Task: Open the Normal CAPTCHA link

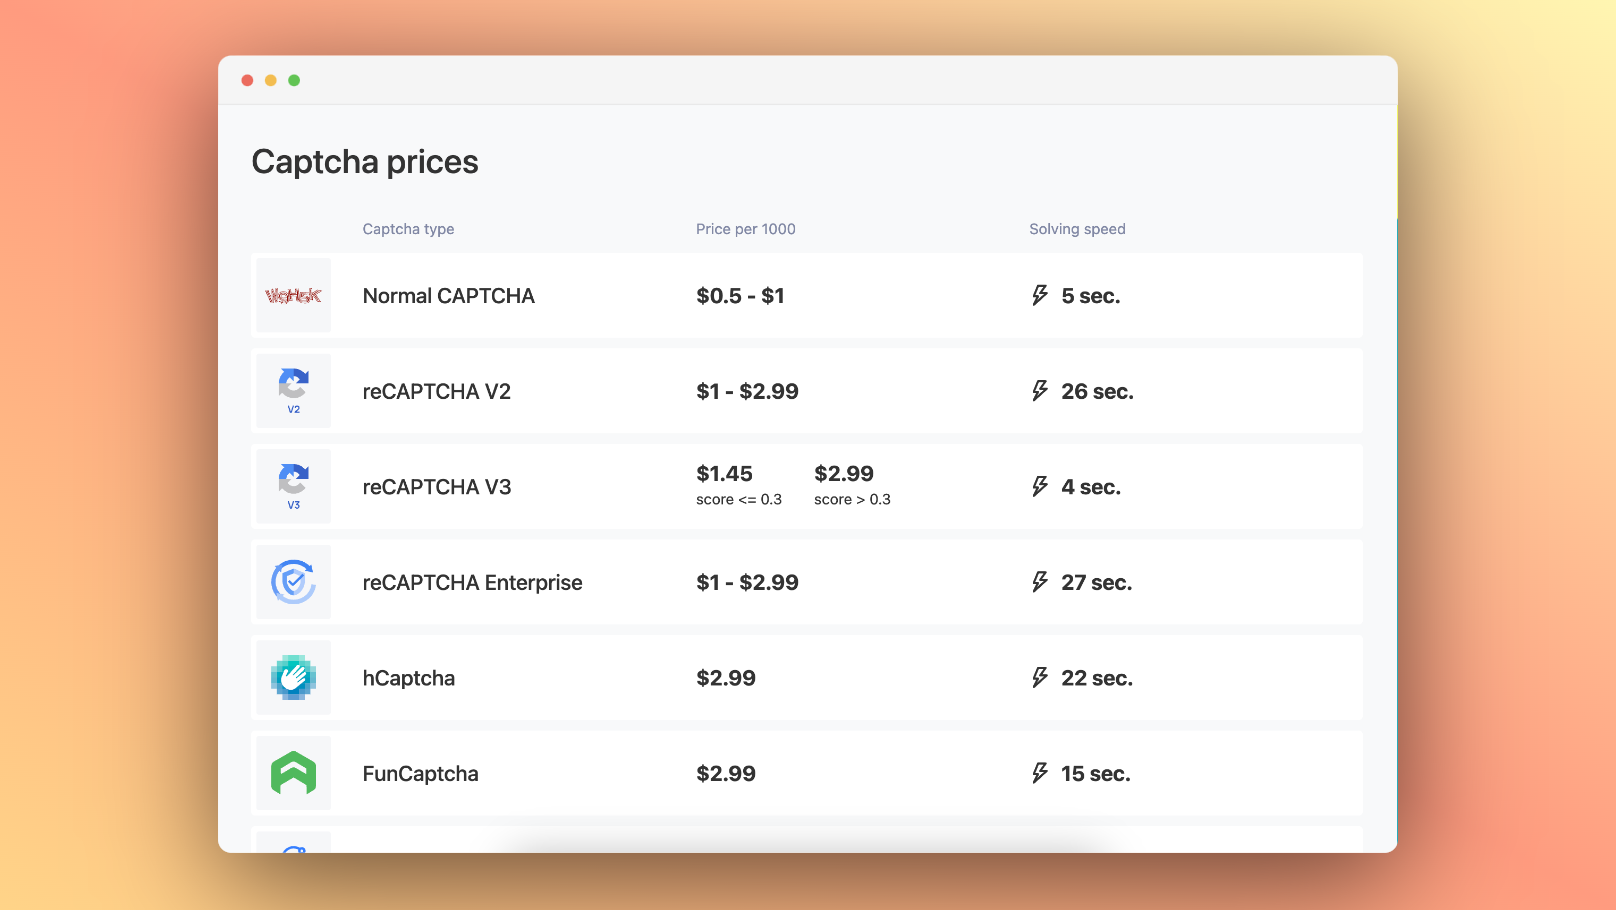Action: (x=448, y=296)
